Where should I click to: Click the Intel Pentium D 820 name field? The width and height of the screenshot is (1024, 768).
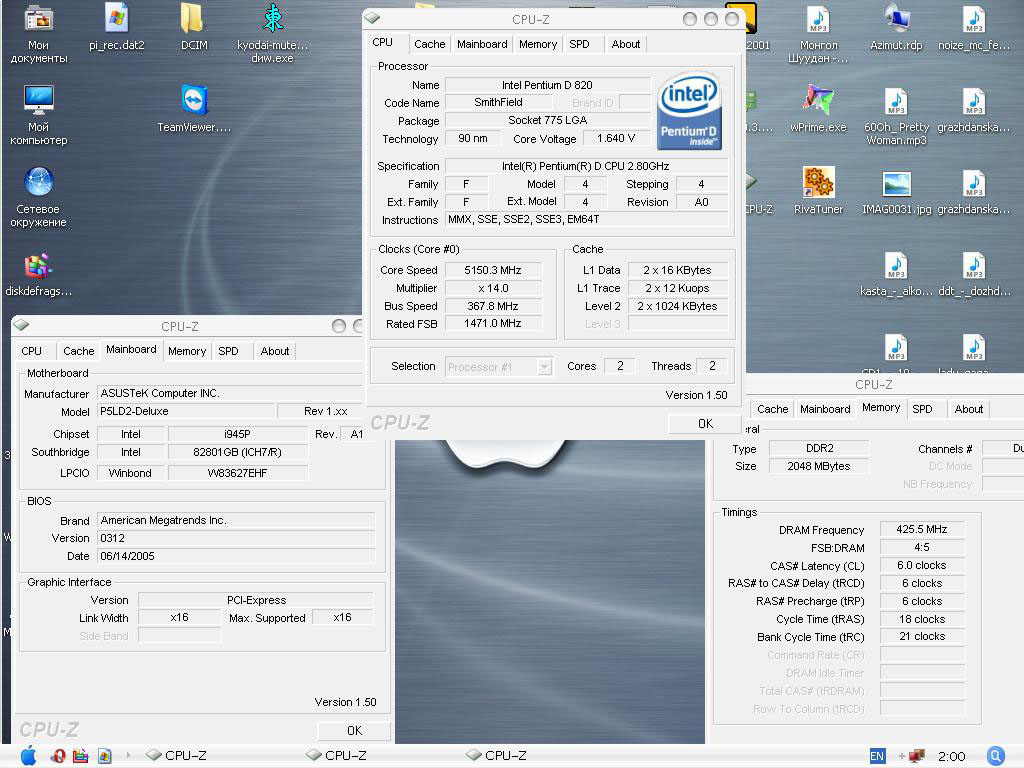[x=547, y=85]
